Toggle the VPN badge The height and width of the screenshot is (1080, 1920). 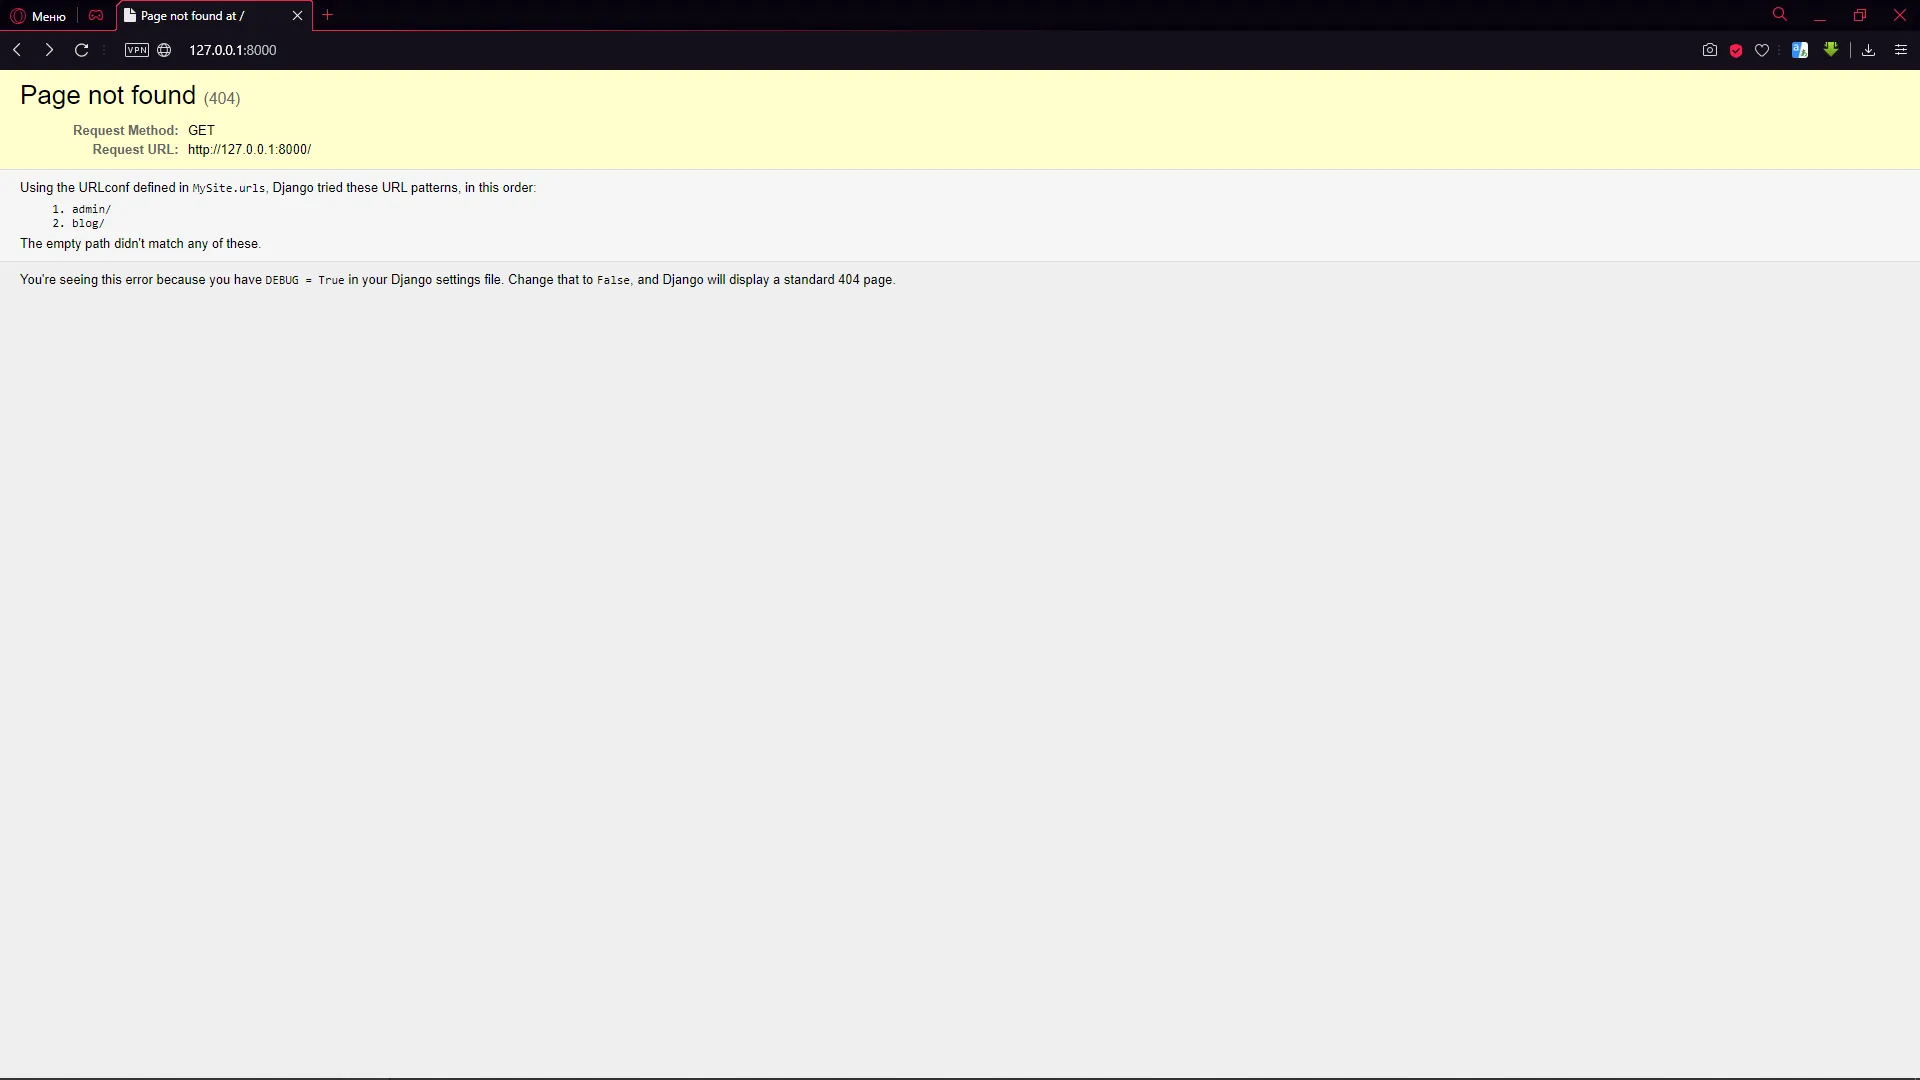click(137, 50)
